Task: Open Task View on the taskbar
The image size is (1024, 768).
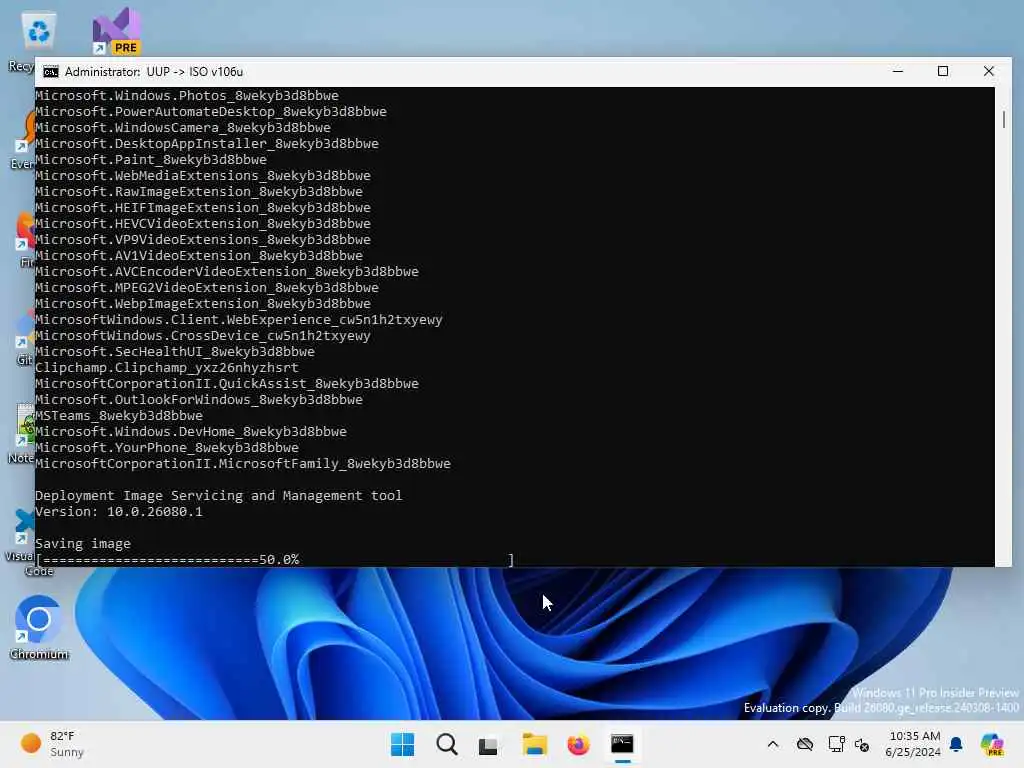Action: (x=488, y=745)
